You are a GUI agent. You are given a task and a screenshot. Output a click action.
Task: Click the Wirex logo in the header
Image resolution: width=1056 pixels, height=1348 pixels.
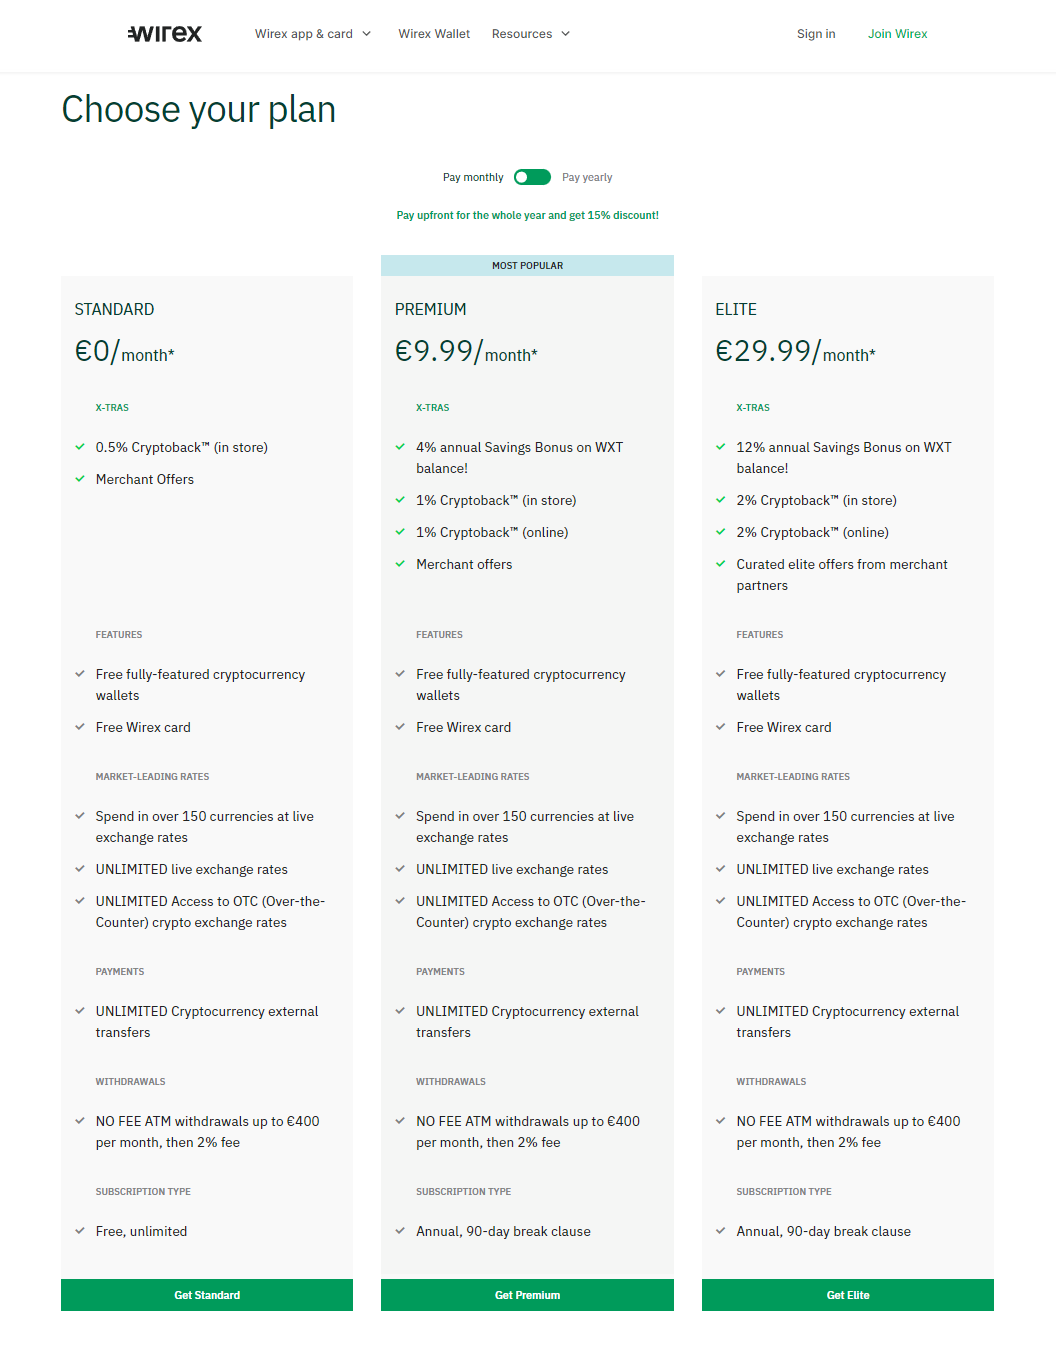click(x=164, y=33)
